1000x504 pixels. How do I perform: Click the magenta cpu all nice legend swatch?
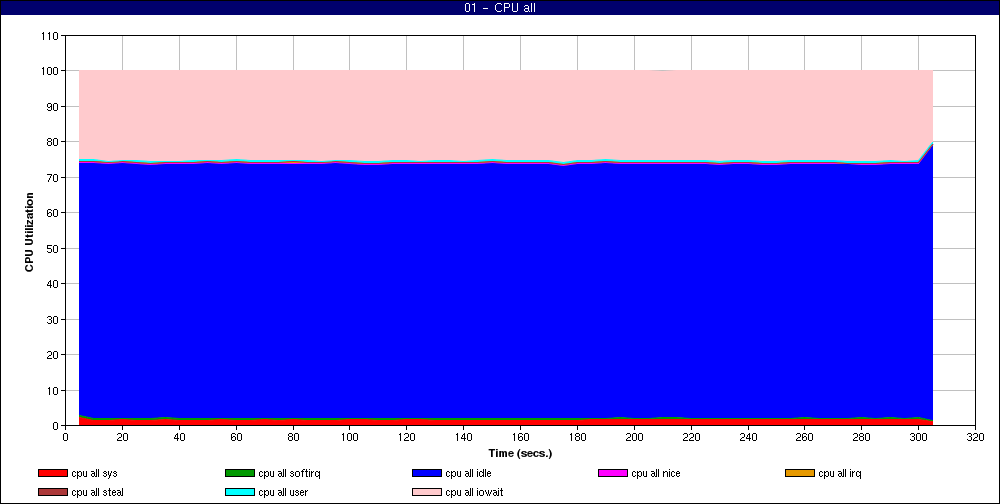(613, 473)
